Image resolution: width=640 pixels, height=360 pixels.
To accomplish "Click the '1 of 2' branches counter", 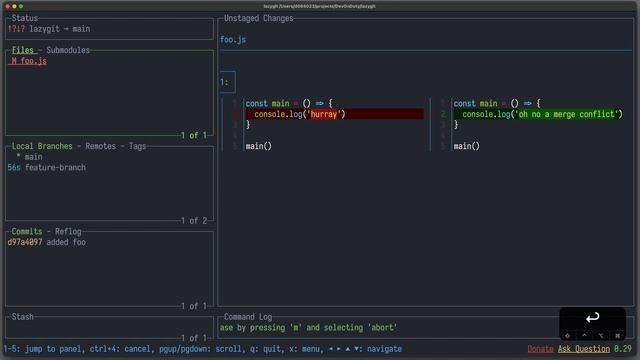I will pyautogui.click(x=194, y=221).
